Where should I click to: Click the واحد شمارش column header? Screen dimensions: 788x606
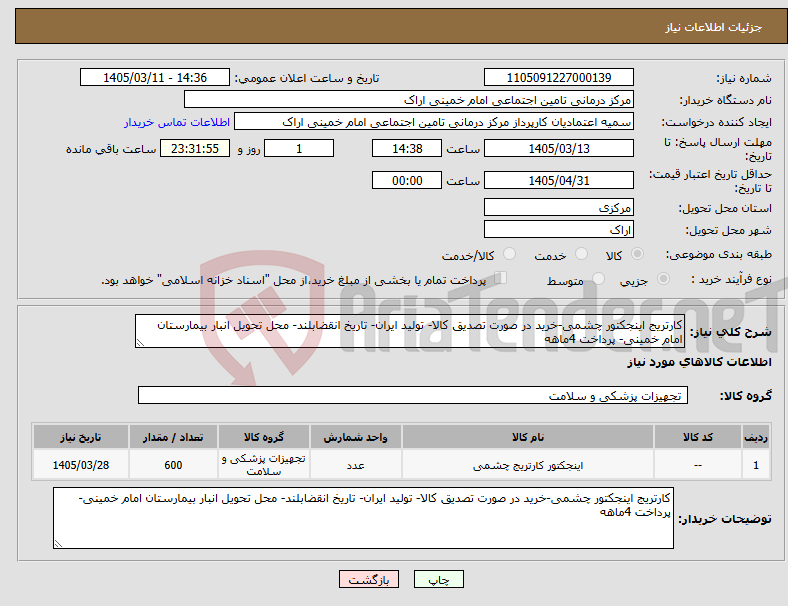click(x=356, y=437)
